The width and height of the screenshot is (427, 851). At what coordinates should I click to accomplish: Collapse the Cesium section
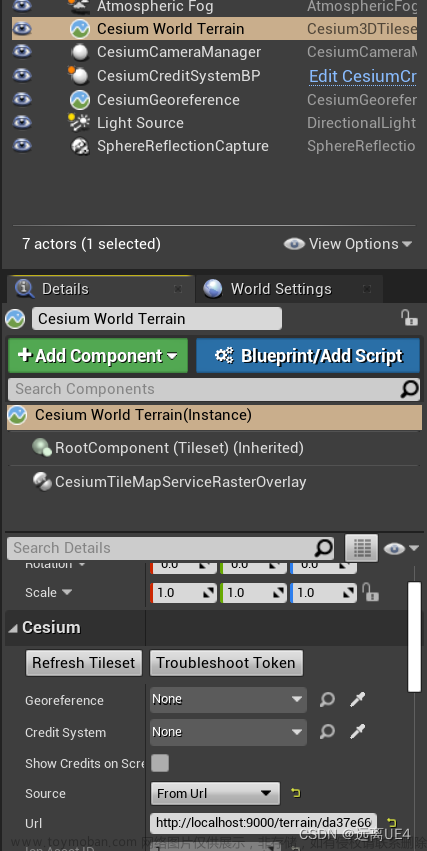(x=13, y=628)
